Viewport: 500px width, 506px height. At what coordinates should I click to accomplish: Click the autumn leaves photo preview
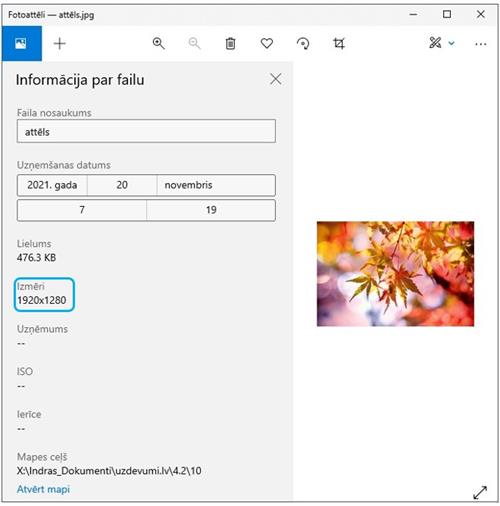tap(395, 274)
